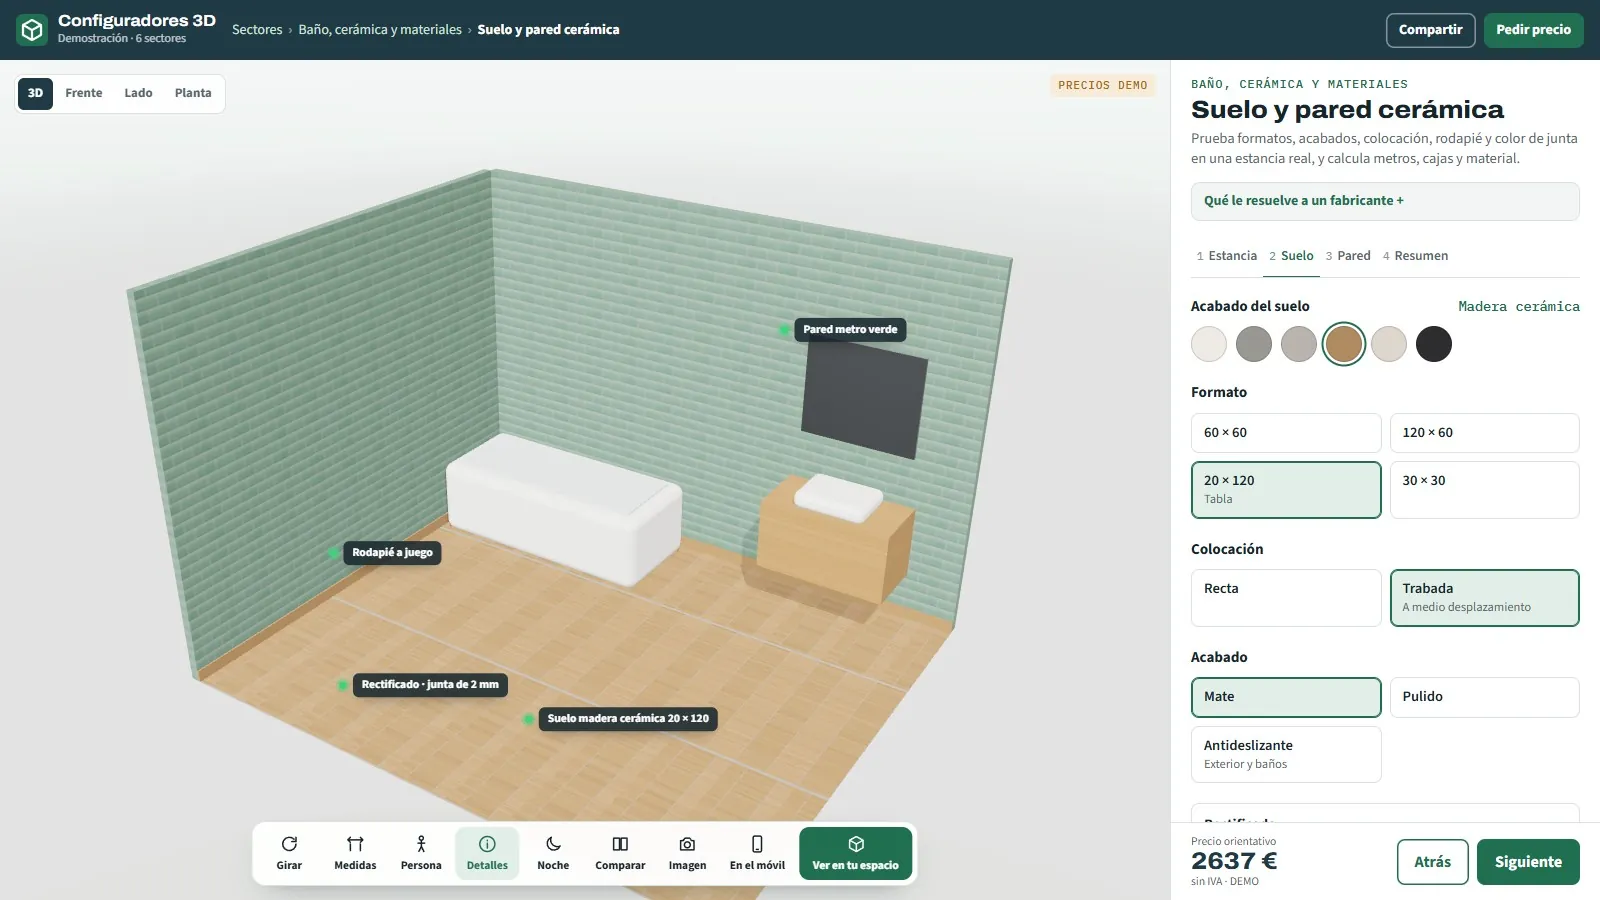Open the Comparar split view
This screenshot has height=900, width=1600.
click(620, 853)
